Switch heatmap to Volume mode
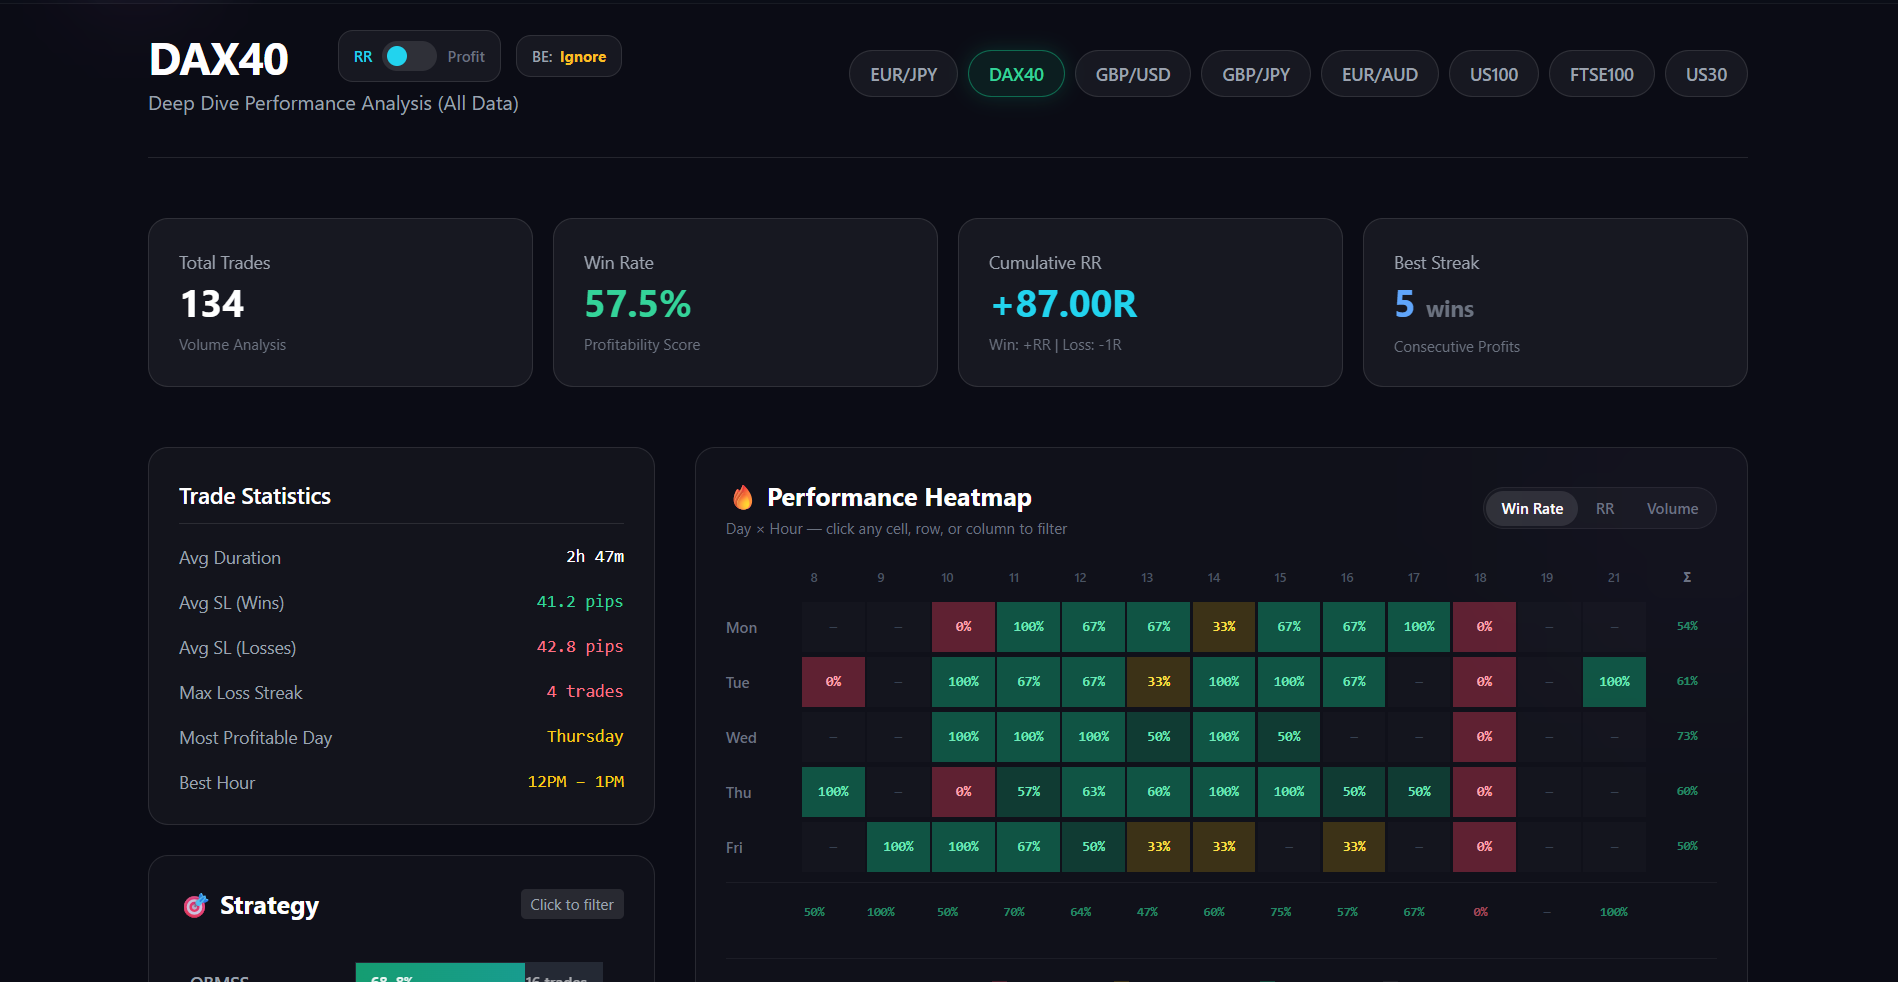This screenshot has height=982, width=1898. (x=1672, y=508)
